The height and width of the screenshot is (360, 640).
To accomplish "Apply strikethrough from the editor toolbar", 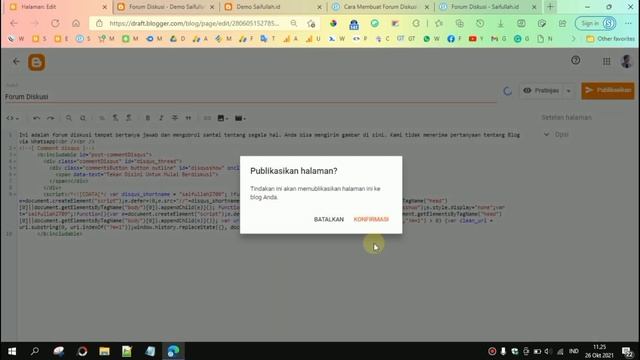I will click(x=175, y=118).
